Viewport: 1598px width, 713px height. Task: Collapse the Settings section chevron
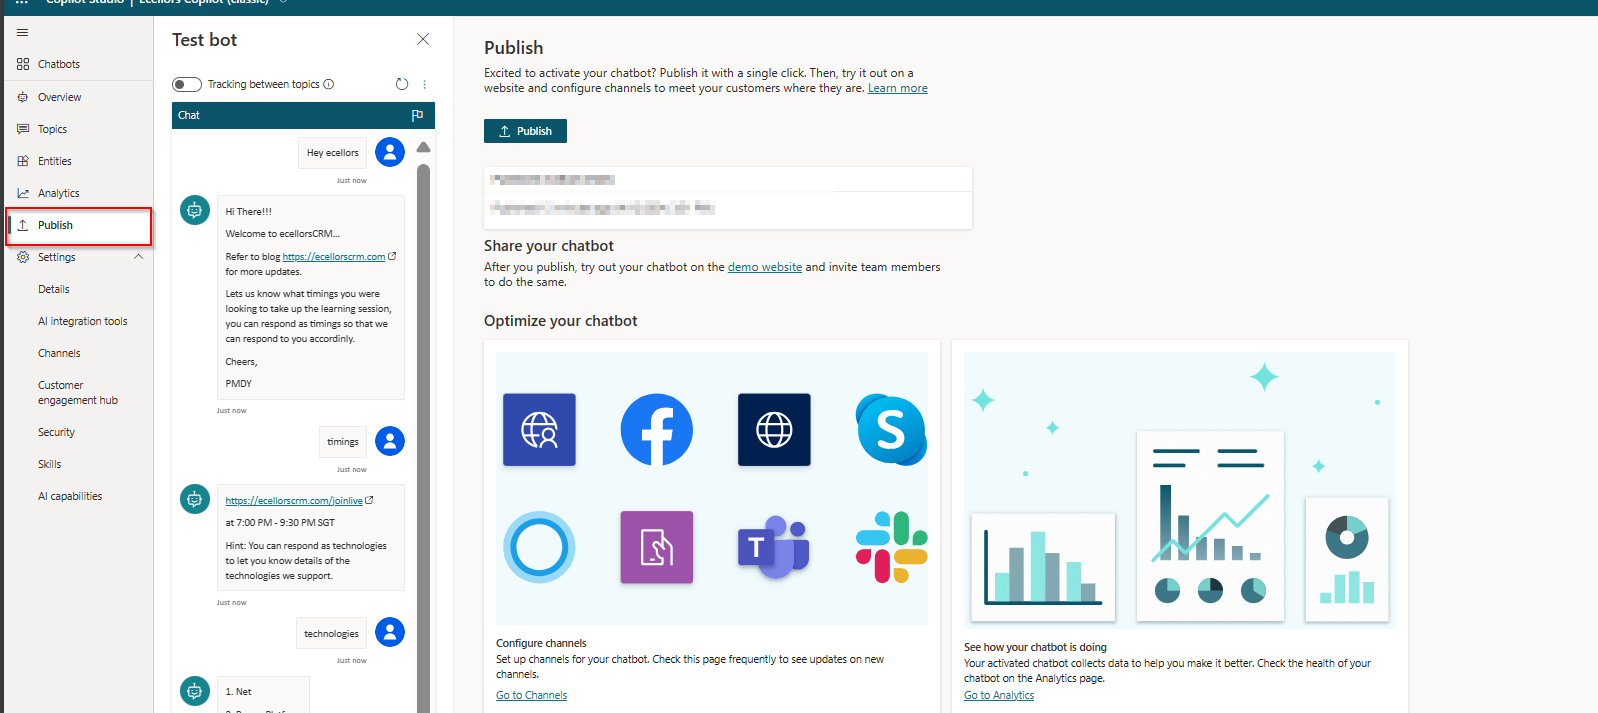click(x=138, y=257)
